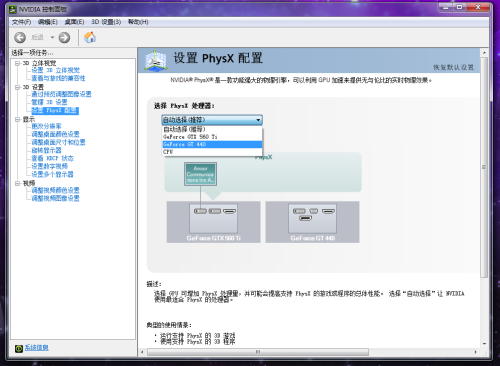Select 查看 HDCP 状态 task
Image resolution: width=500 pixels, height=366 pixels.
pos(52,158)
